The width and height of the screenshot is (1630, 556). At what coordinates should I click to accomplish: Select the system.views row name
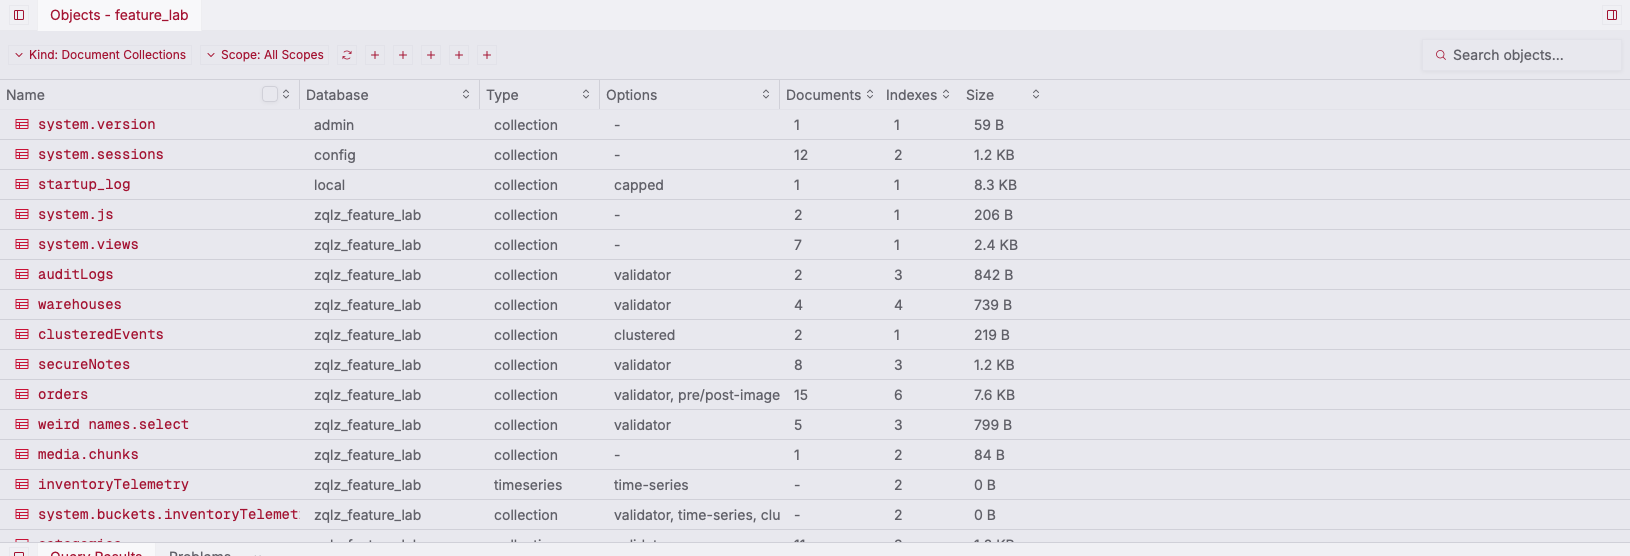88,245
